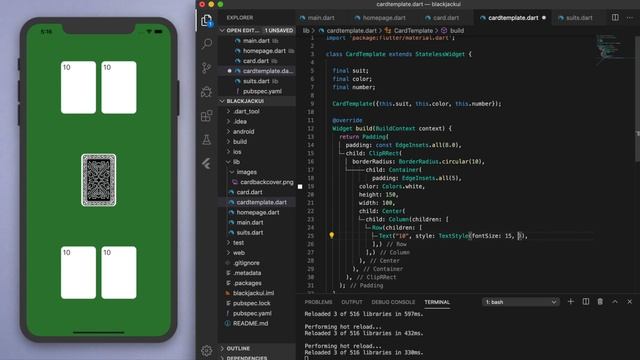Expand the ios folder

(257, 151)
